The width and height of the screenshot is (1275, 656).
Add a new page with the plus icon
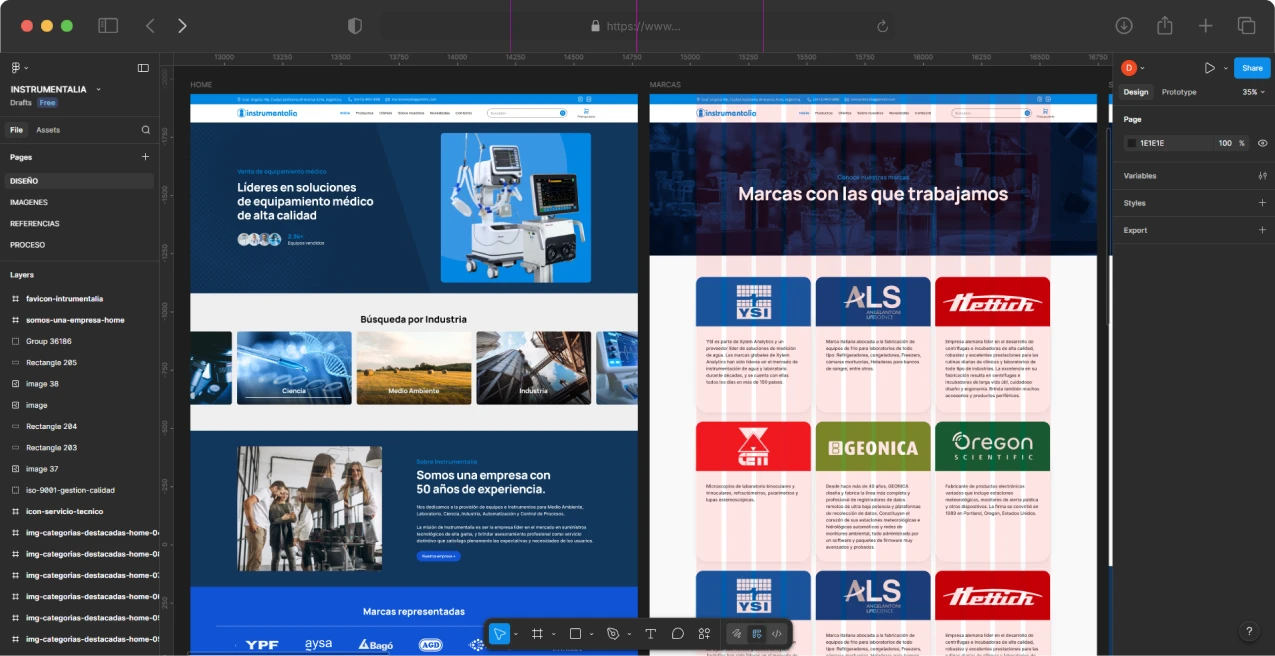coord(145,157)
